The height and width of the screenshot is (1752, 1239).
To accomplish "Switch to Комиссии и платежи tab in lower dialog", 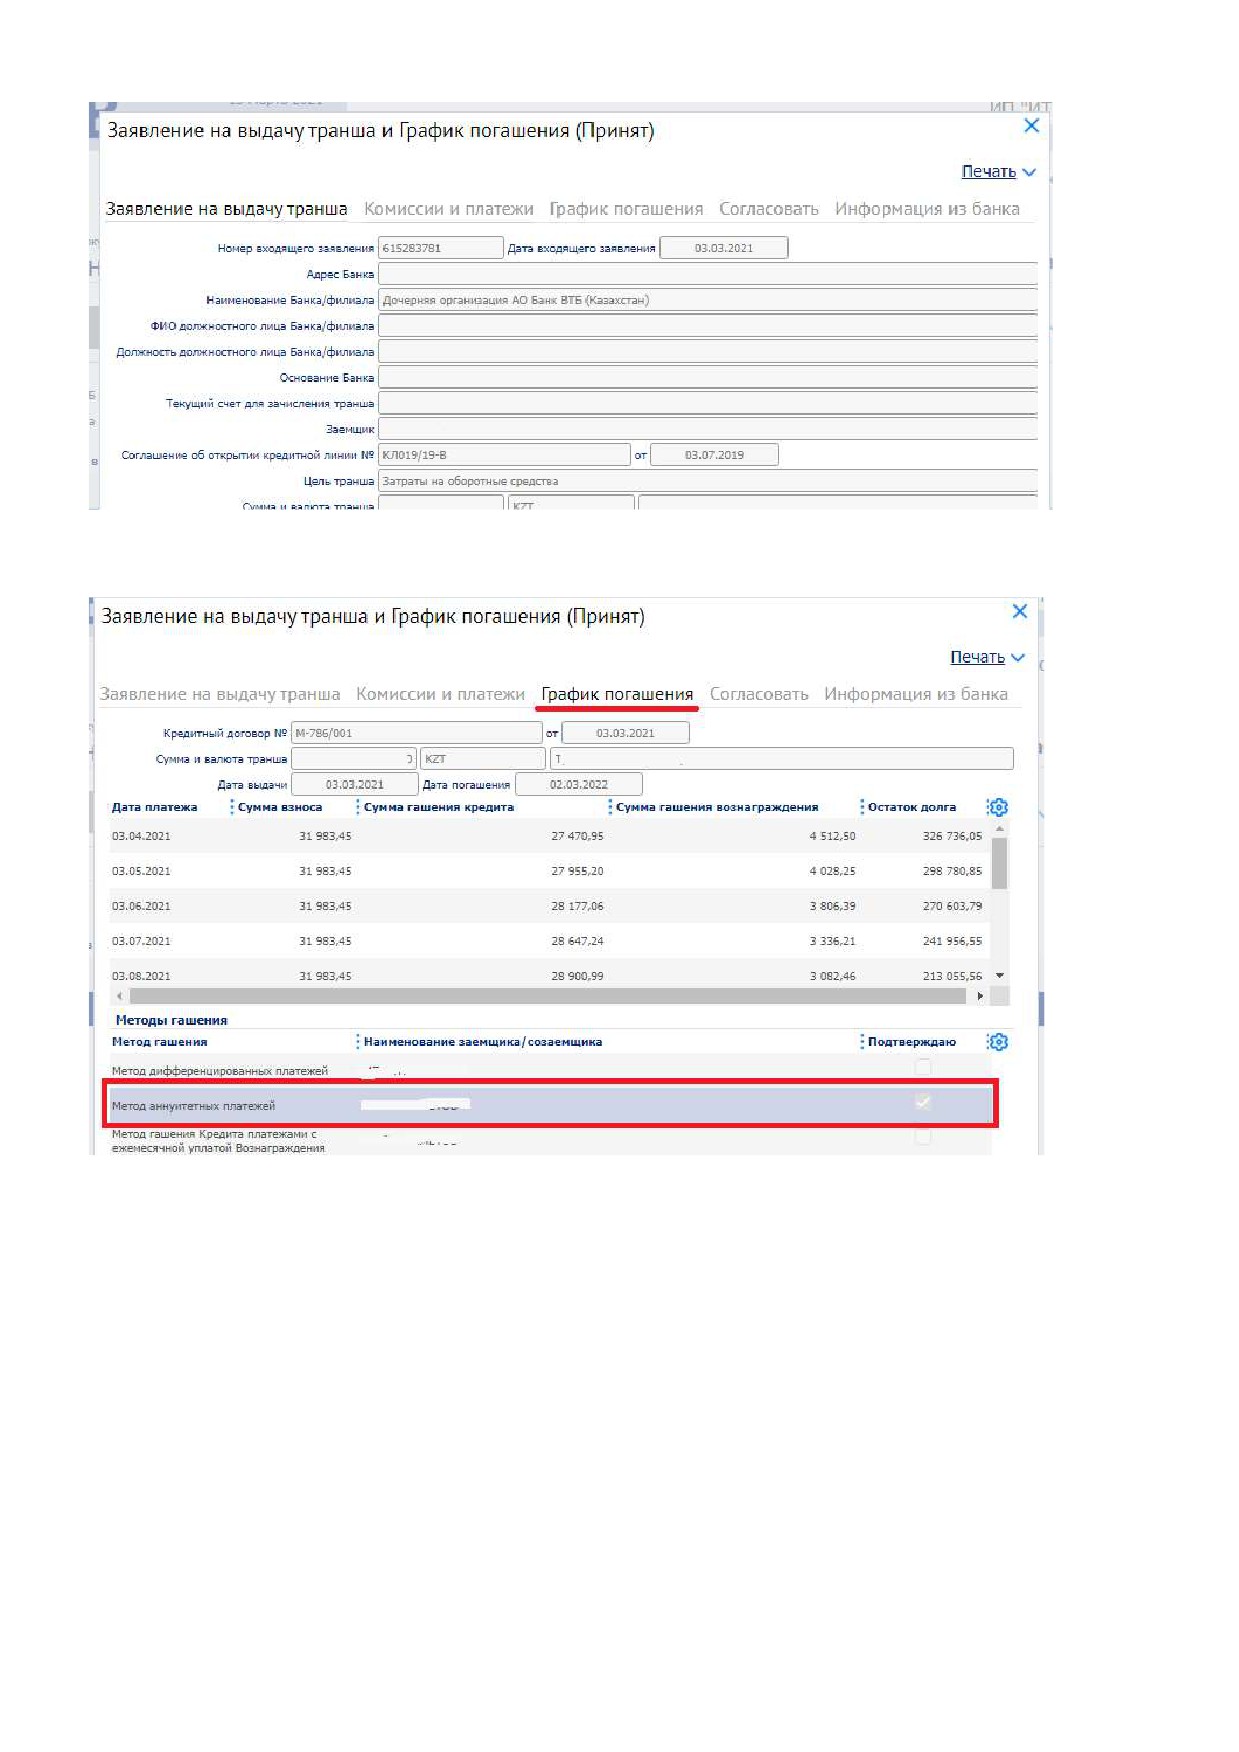I will click(x=440, y=694).
